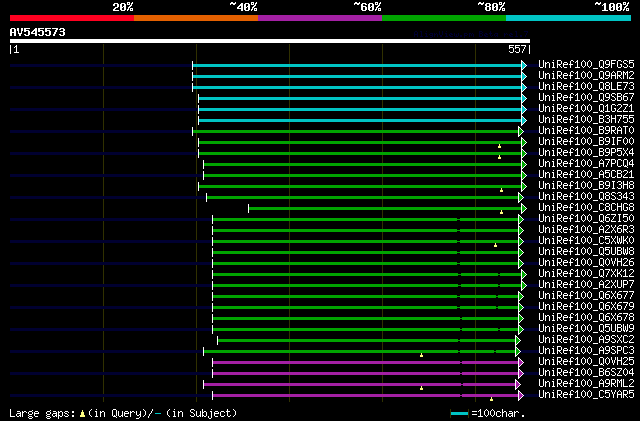This screenshot has height=421, width=640.
Task: Click the white start tick of the C8CHG8 alignment
Action: [249, 209]
